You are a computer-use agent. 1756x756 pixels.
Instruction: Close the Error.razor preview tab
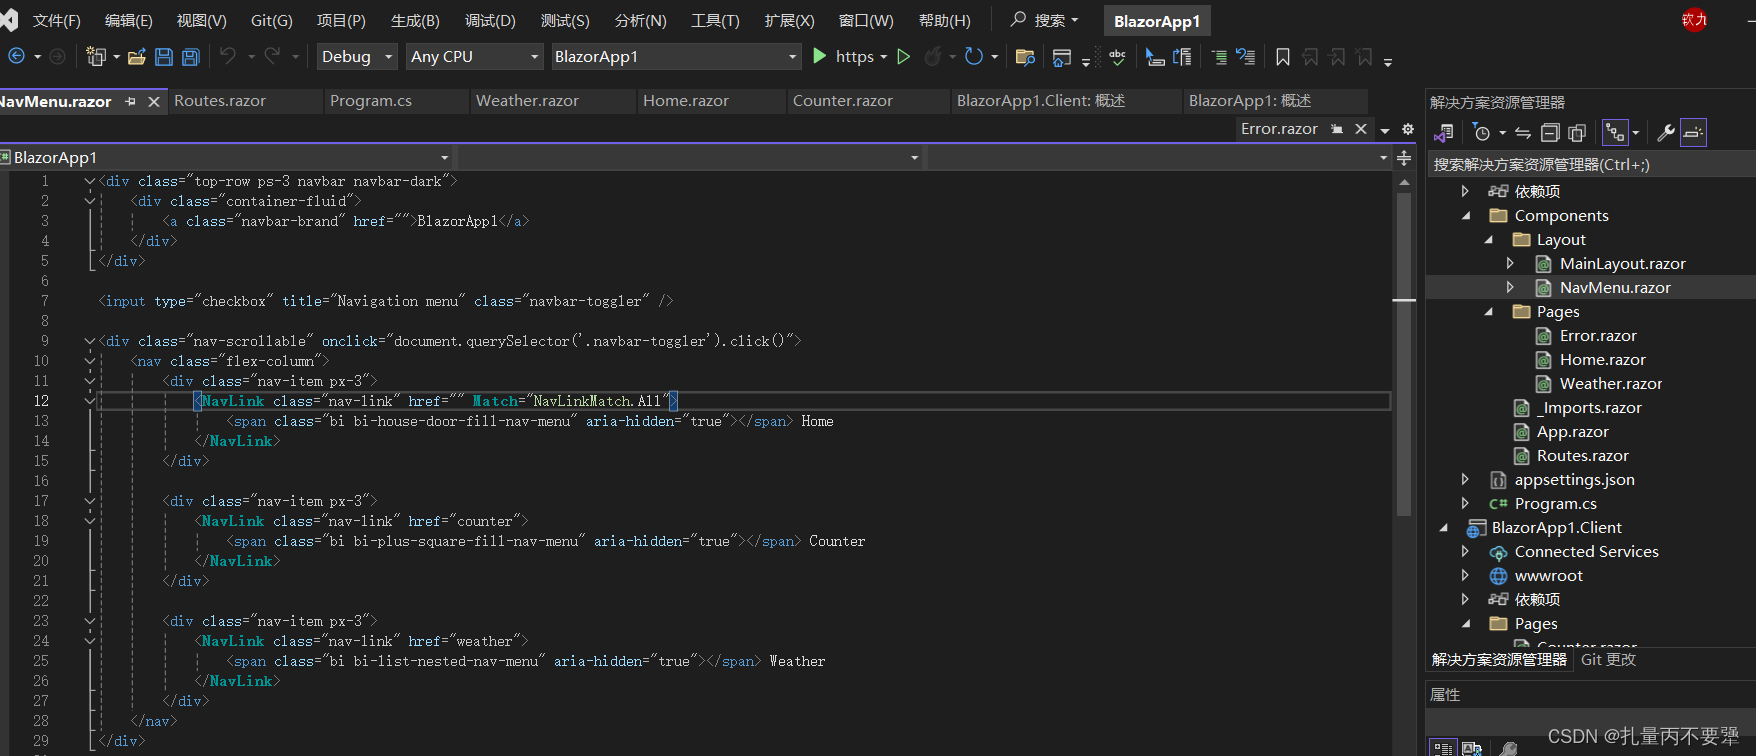[x=1361, y=129]
